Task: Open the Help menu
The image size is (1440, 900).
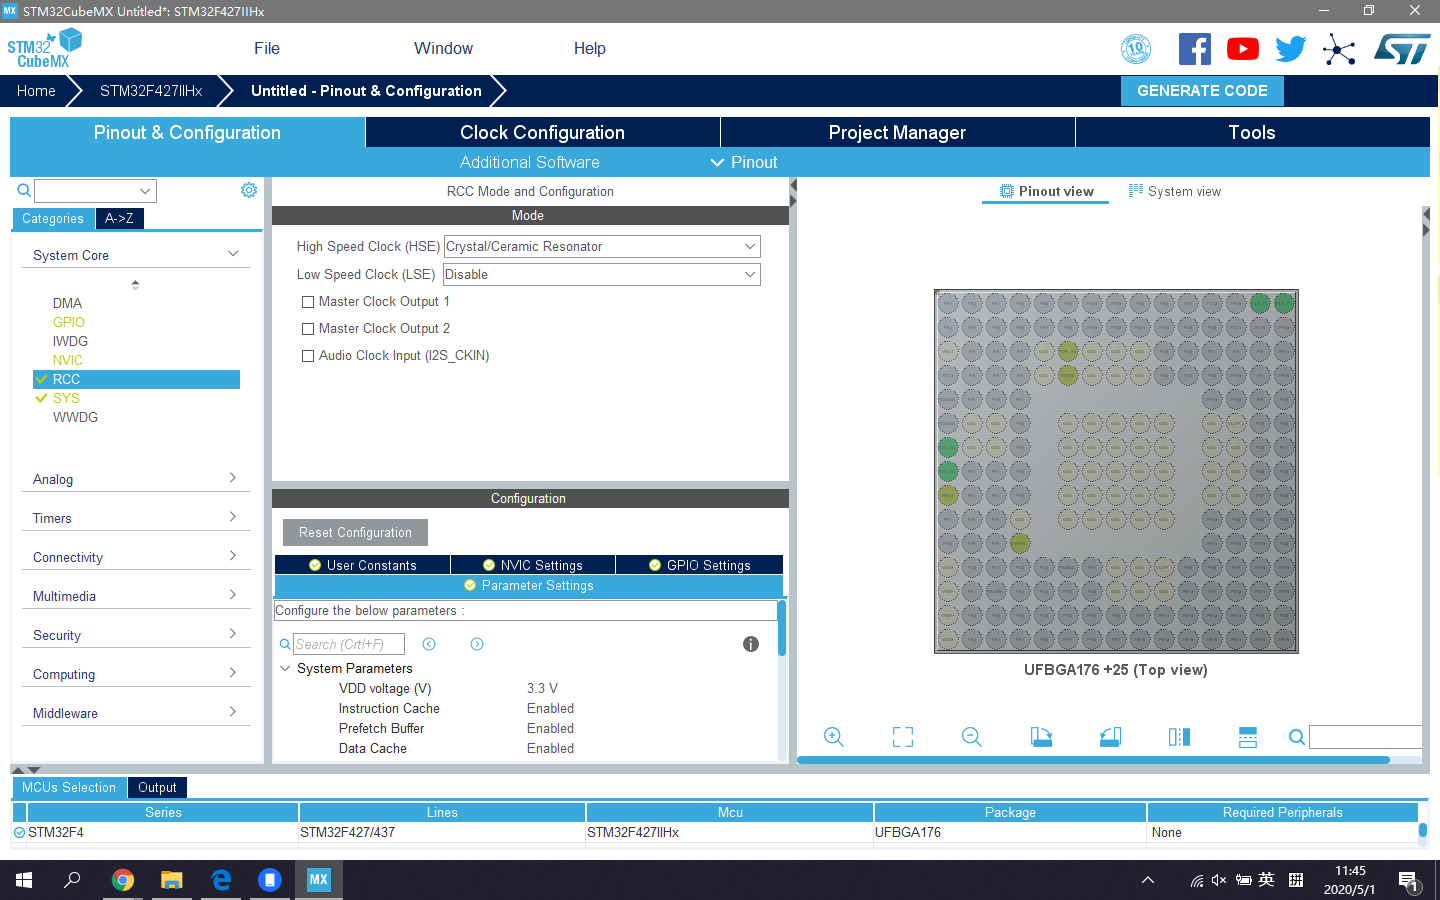Action: click(589, 48)
